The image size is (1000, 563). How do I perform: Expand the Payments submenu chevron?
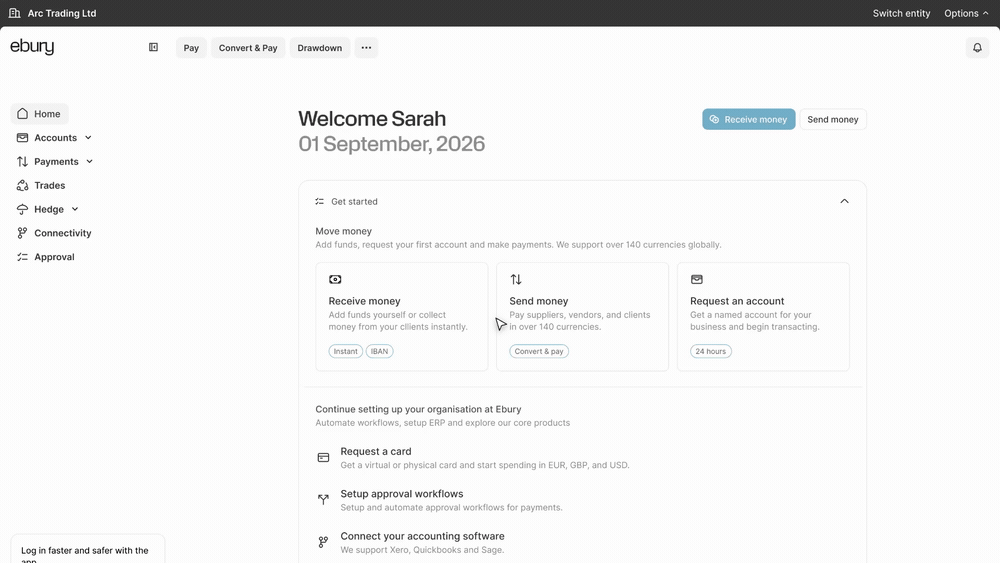tap(89, 161)
